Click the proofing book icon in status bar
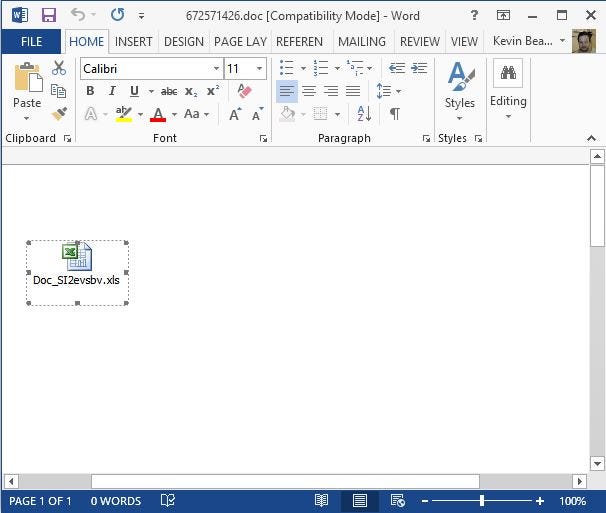This screenshot has height=513, width=606. click(168, 501)
